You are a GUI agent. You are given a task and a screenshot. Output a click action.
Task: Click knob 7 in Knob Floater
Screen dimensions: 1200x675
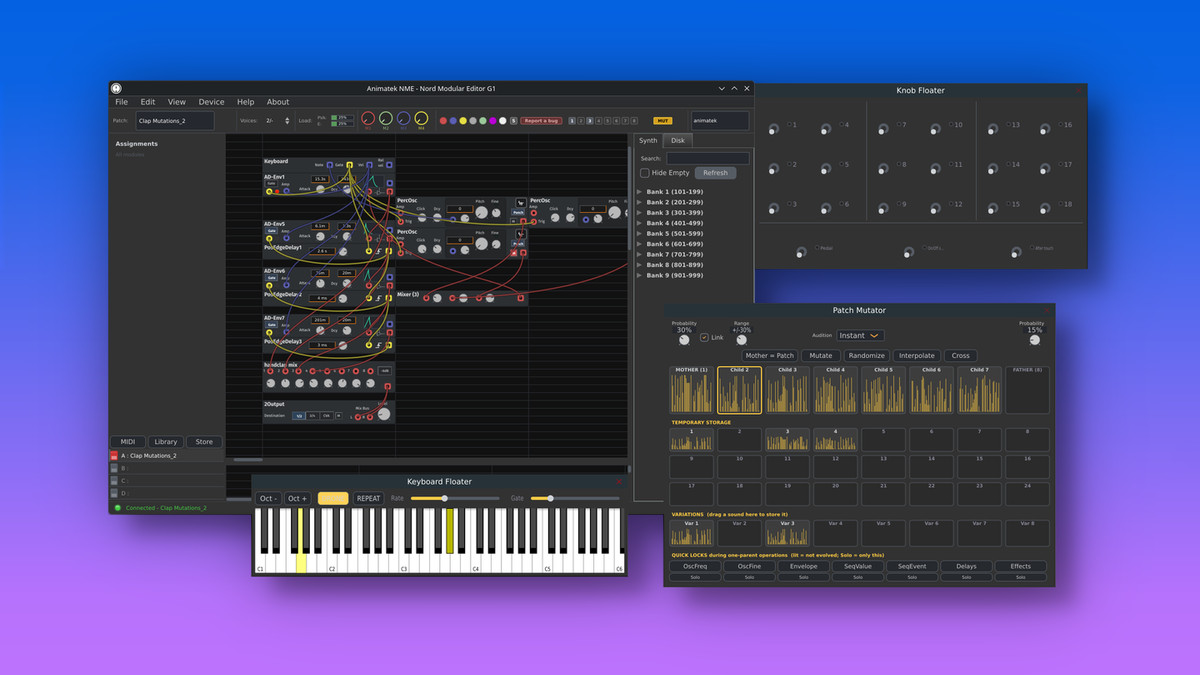click(x=883, y=129)
